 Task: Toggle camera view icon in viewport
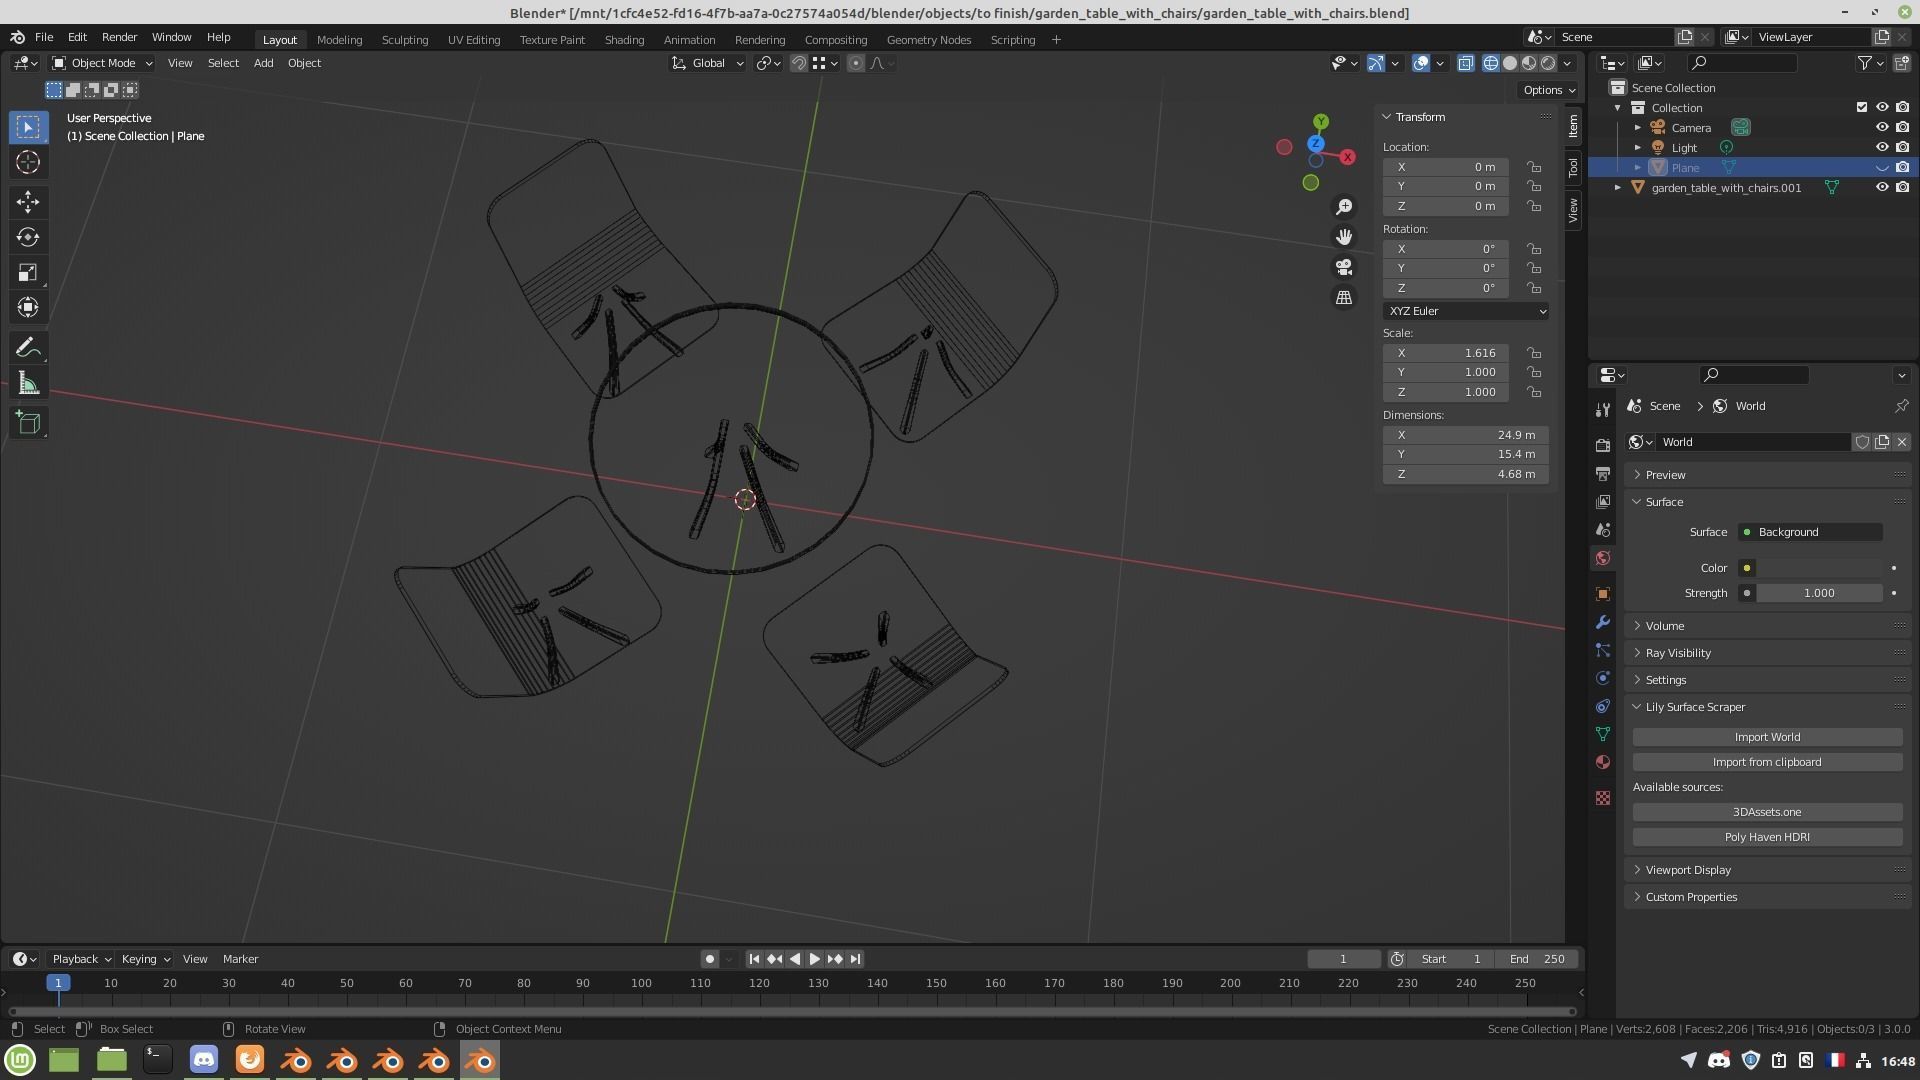1344,267
